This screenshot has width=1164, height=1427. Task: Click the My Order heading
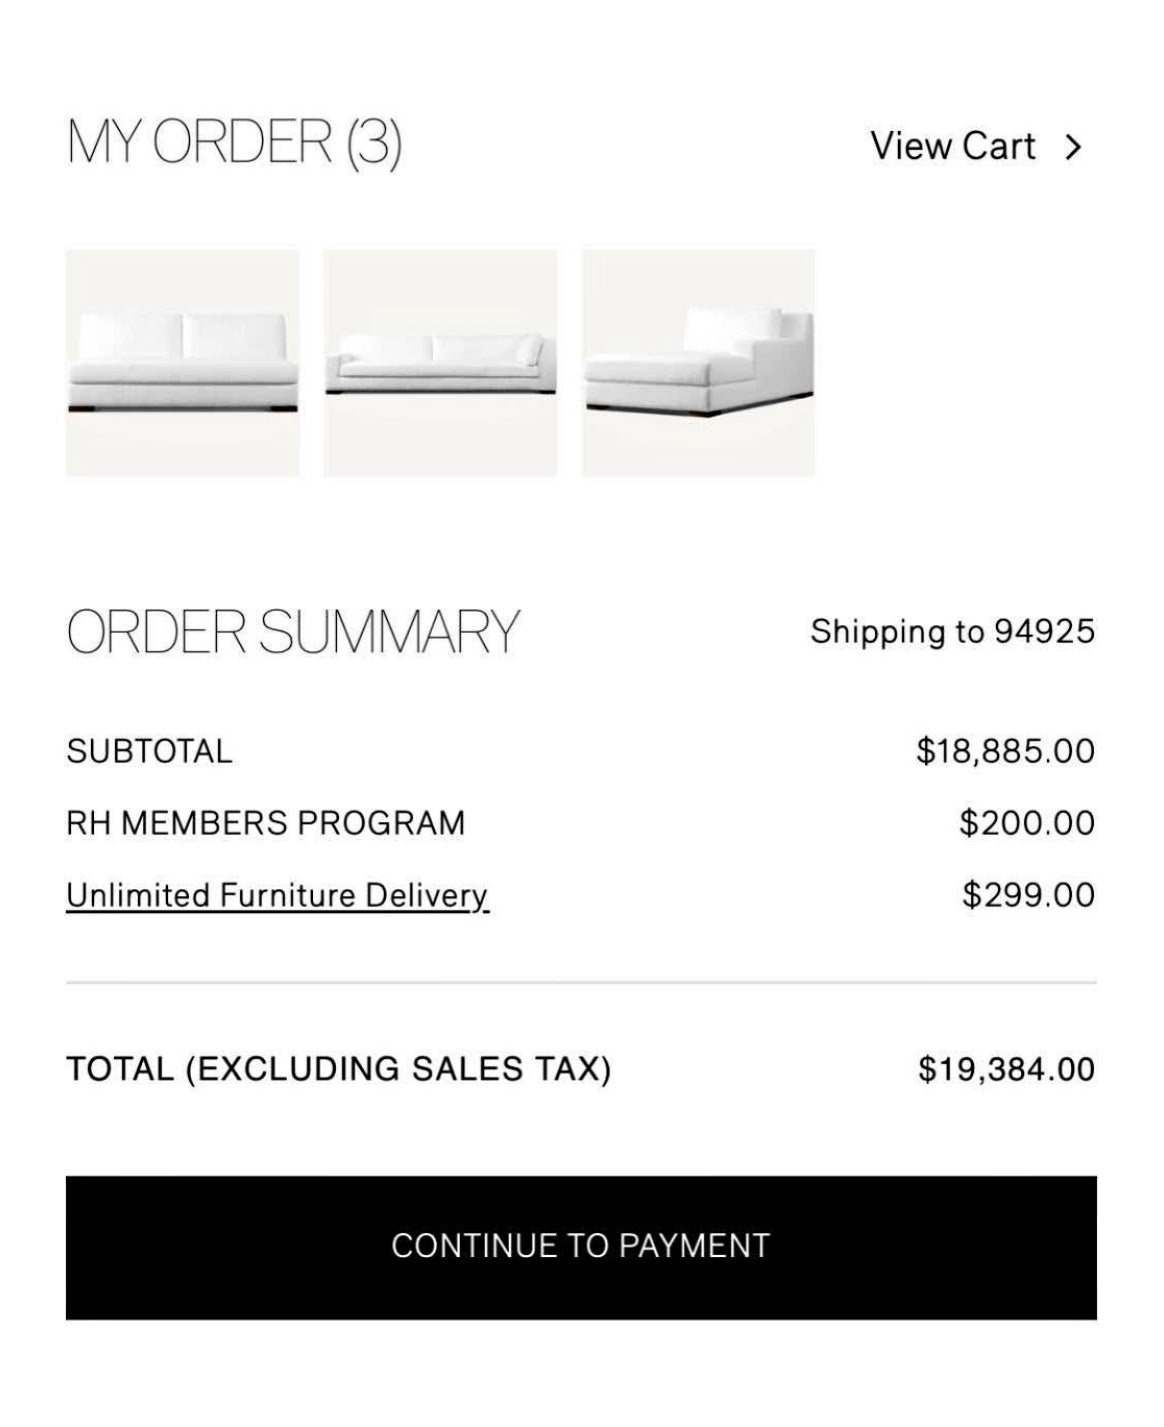198,141
